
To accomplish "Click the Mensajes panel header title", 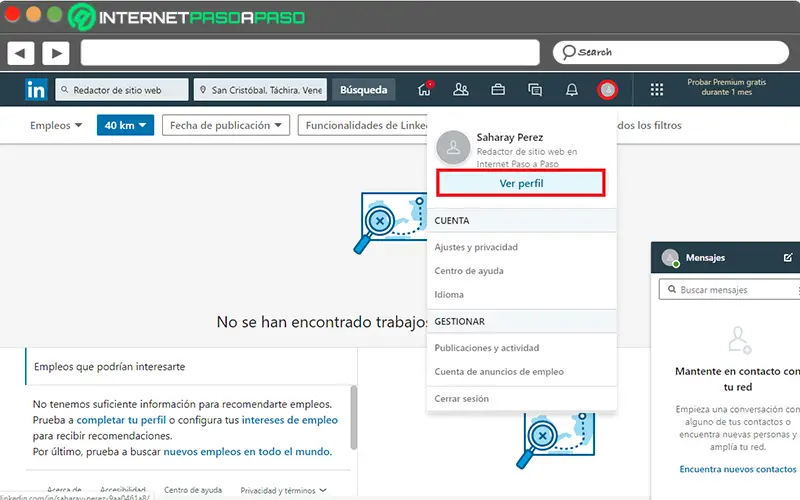I will click(705, 258).
